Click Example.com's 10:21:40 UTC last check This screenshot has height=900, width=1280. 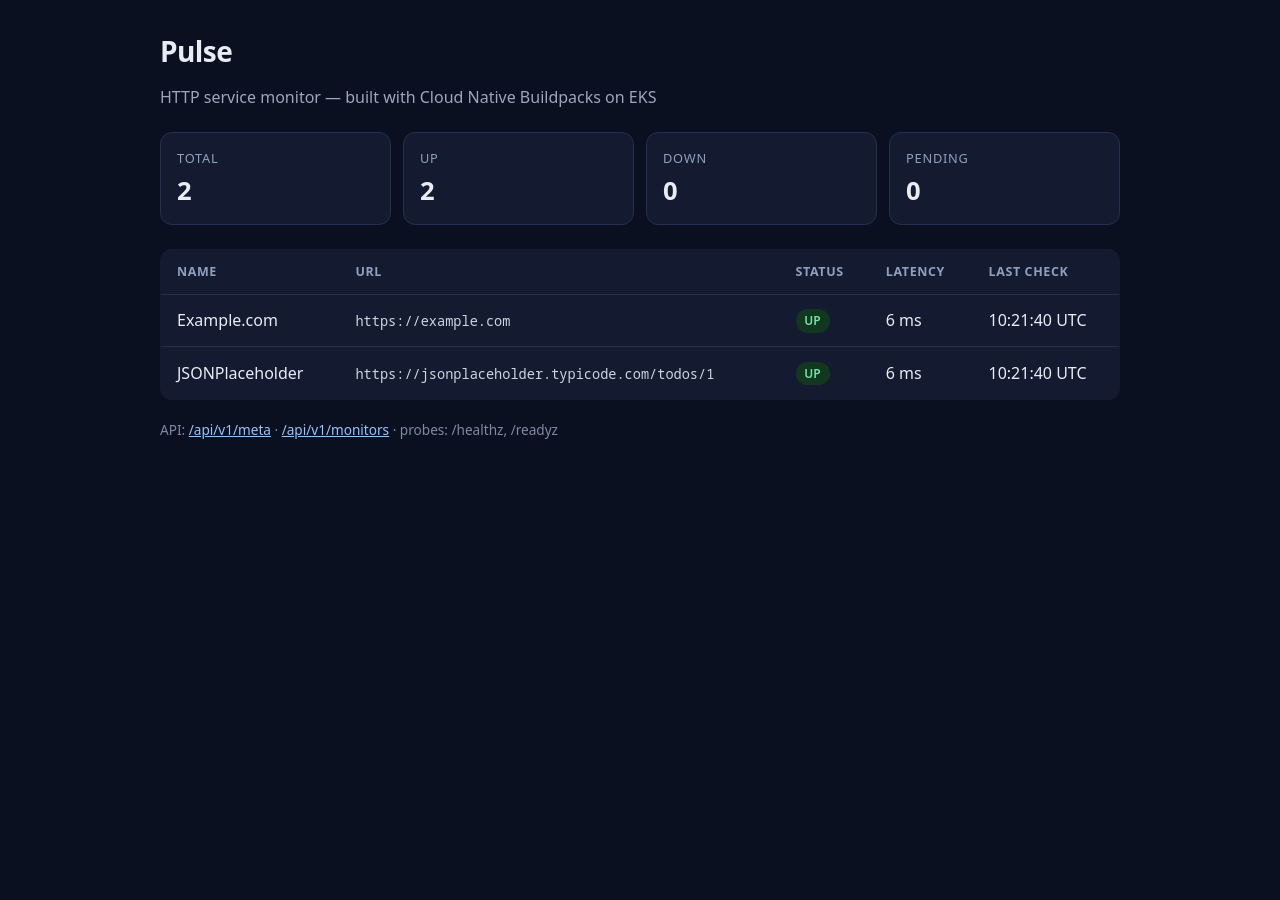1037,320
